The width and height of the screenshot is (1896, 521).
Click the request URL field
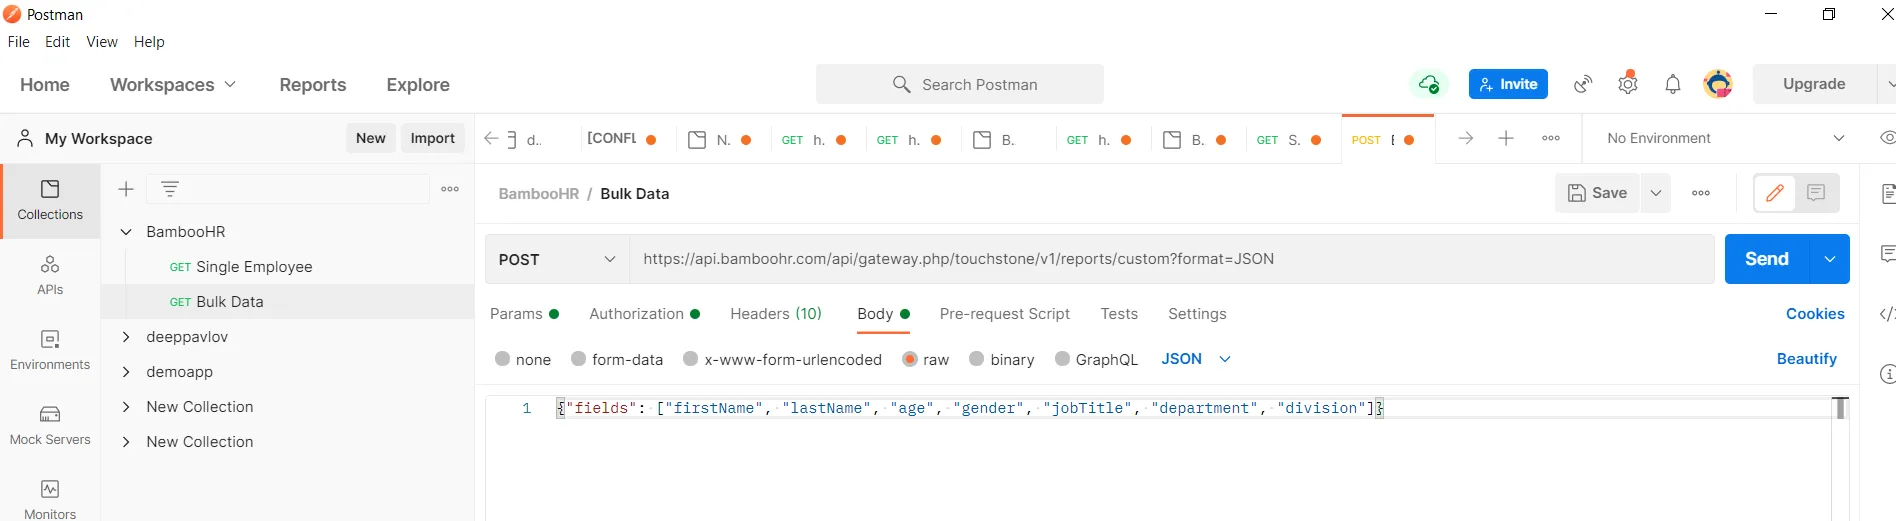1171,259
